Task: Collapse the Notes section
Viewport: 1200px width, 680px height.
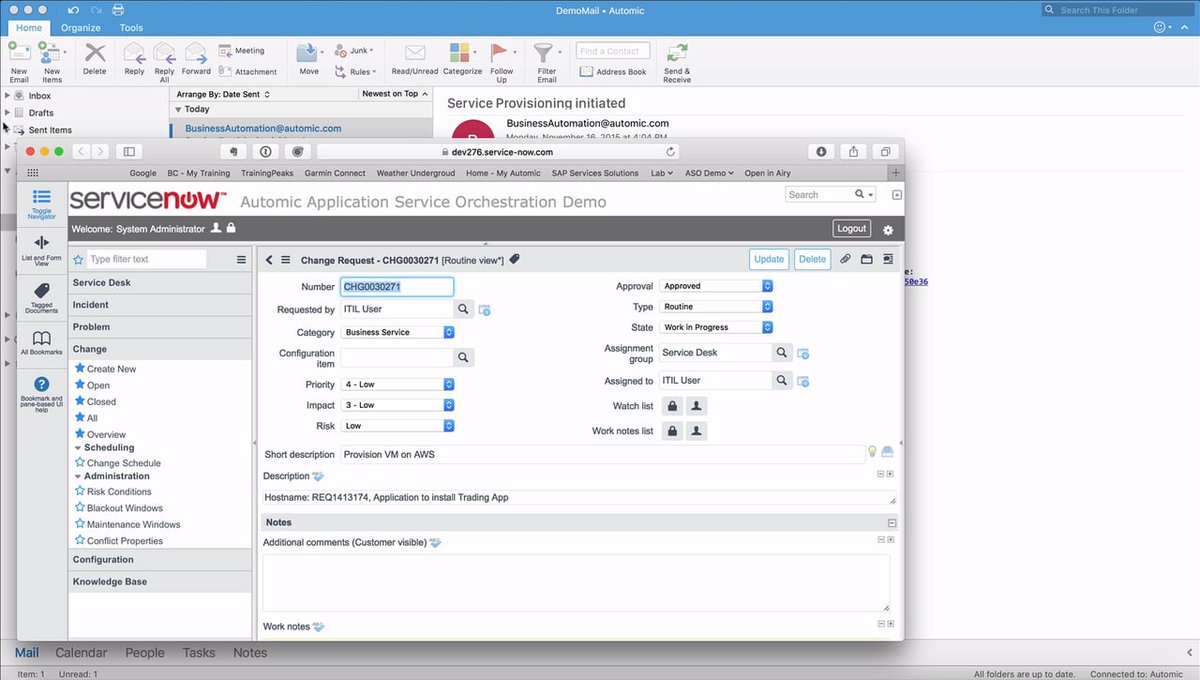Action: (x=889, y=522)
